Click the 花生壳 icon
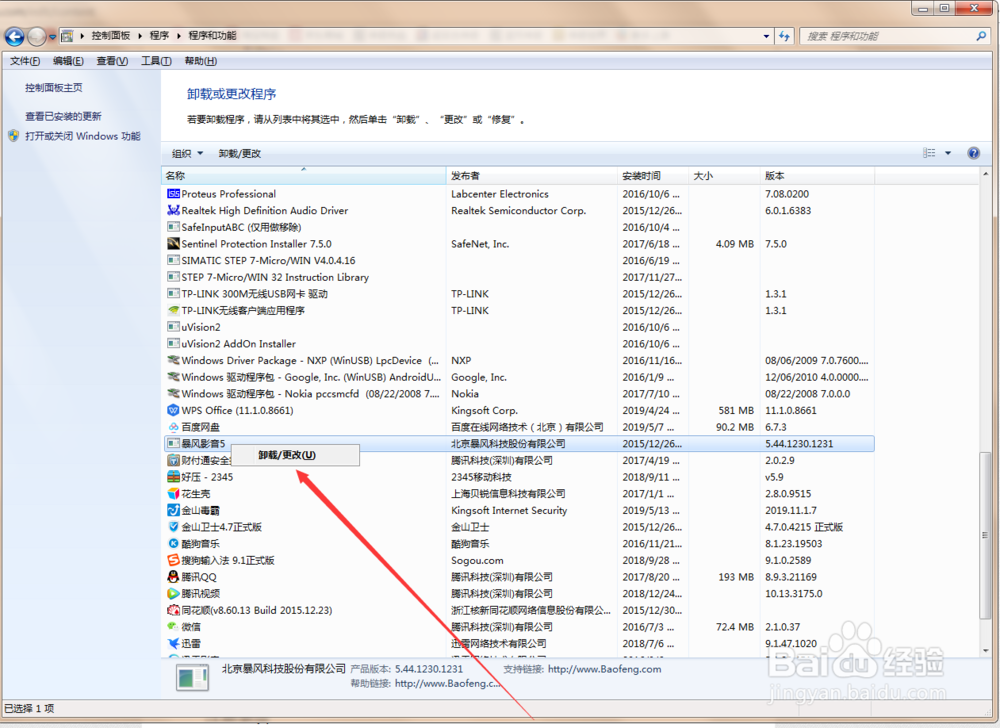Viewport: 1000px width, 728px height. point(173,493)
